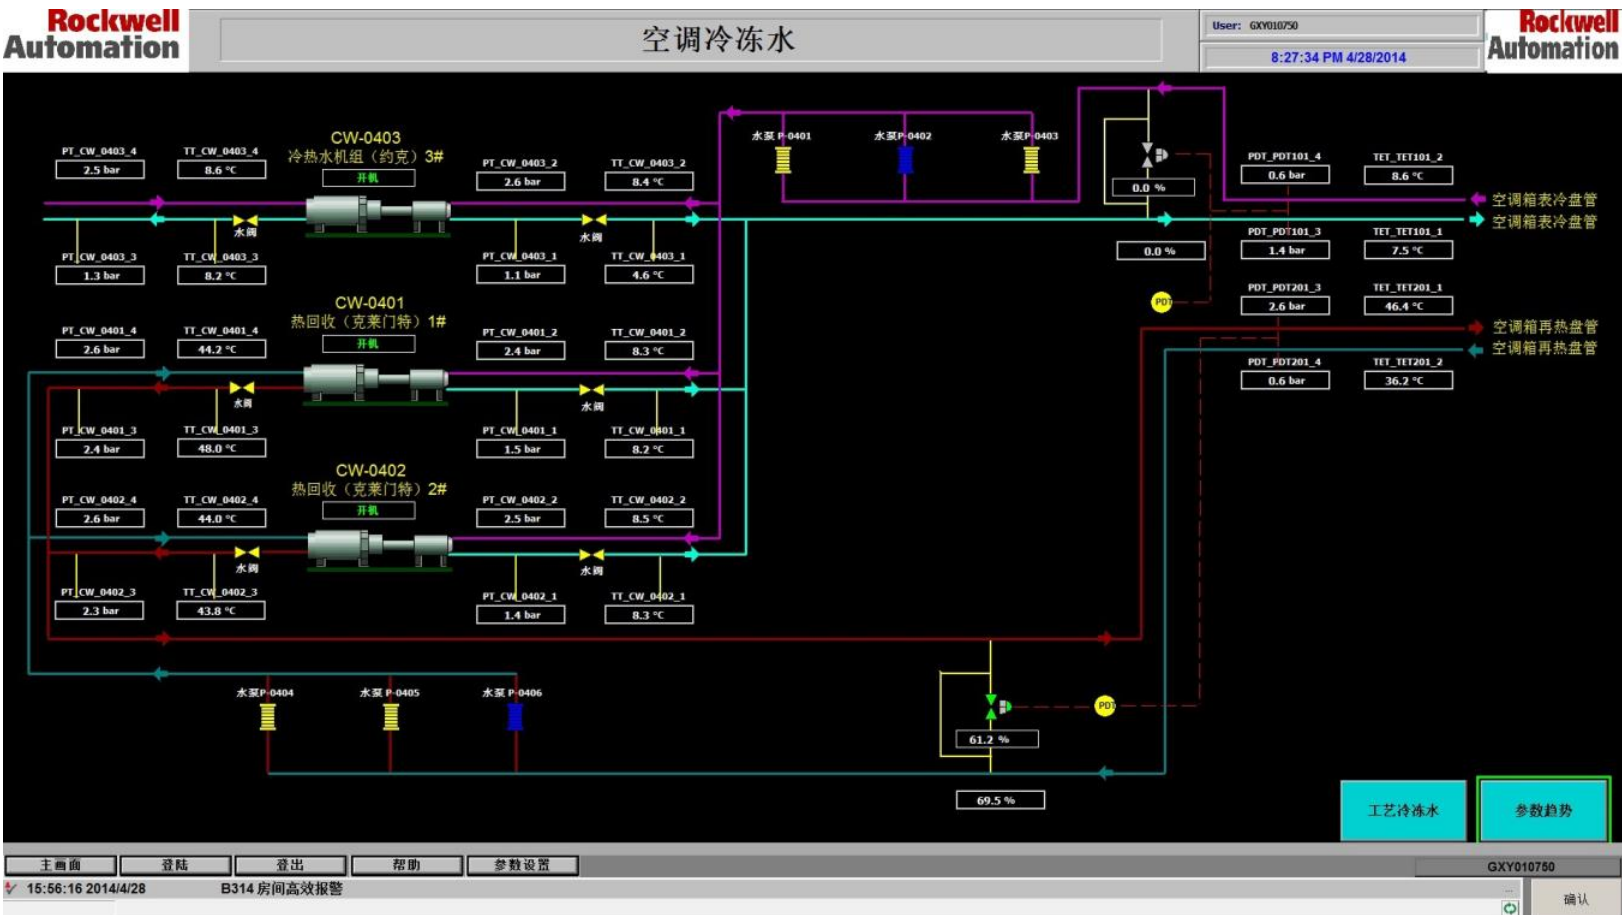Select the blue water pump P-0402
The width and height of the screenshot is (1622, 915).
click(905, 160)
